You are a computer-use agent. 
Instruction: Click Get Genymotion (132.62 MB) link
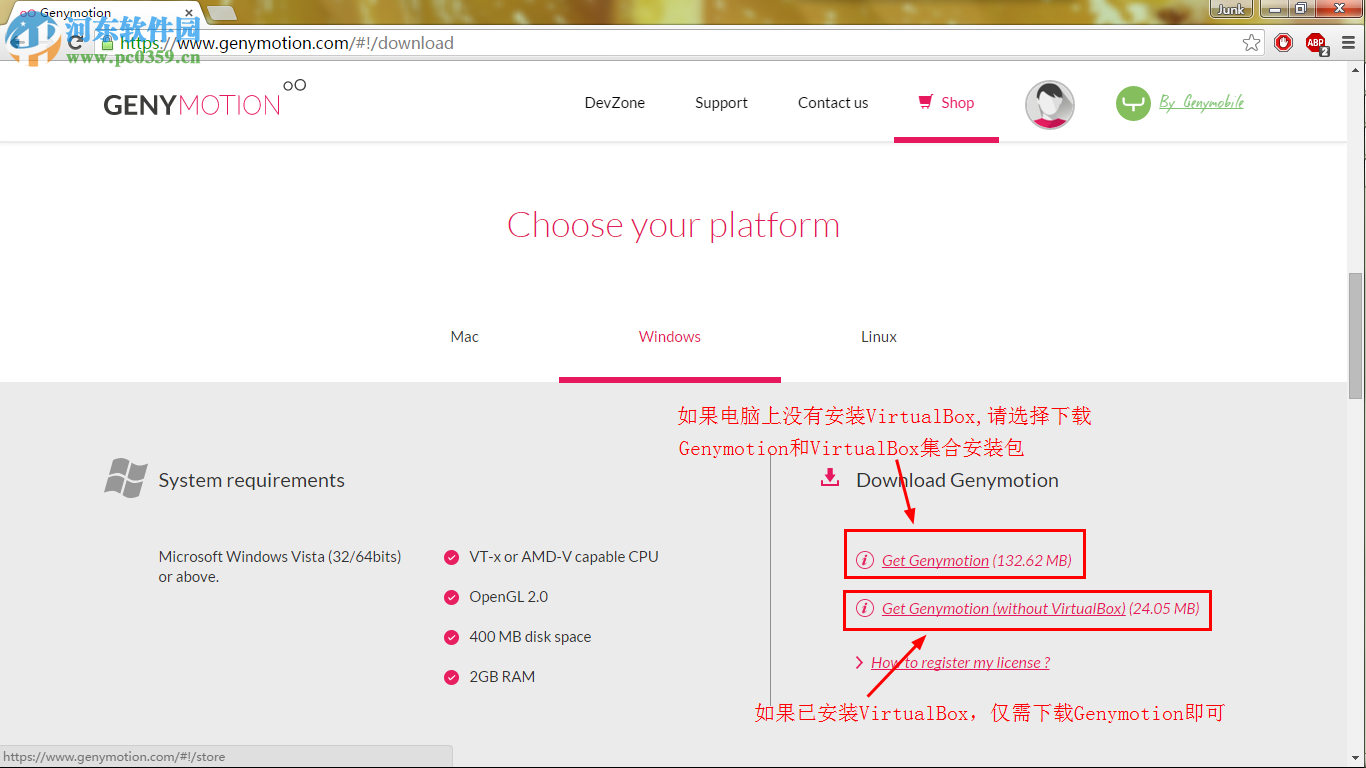coord(976,561)
